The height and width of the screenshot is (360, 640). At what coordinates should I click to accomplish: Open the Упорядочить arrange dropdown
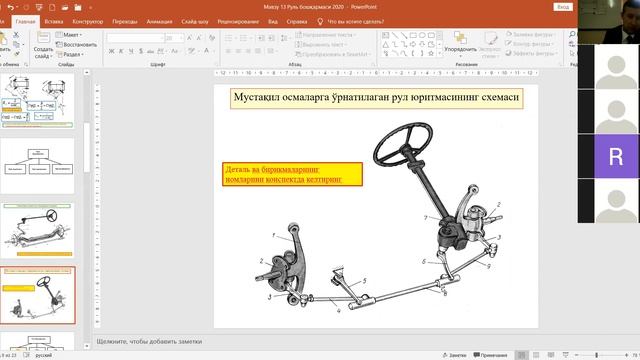point(460,44)
